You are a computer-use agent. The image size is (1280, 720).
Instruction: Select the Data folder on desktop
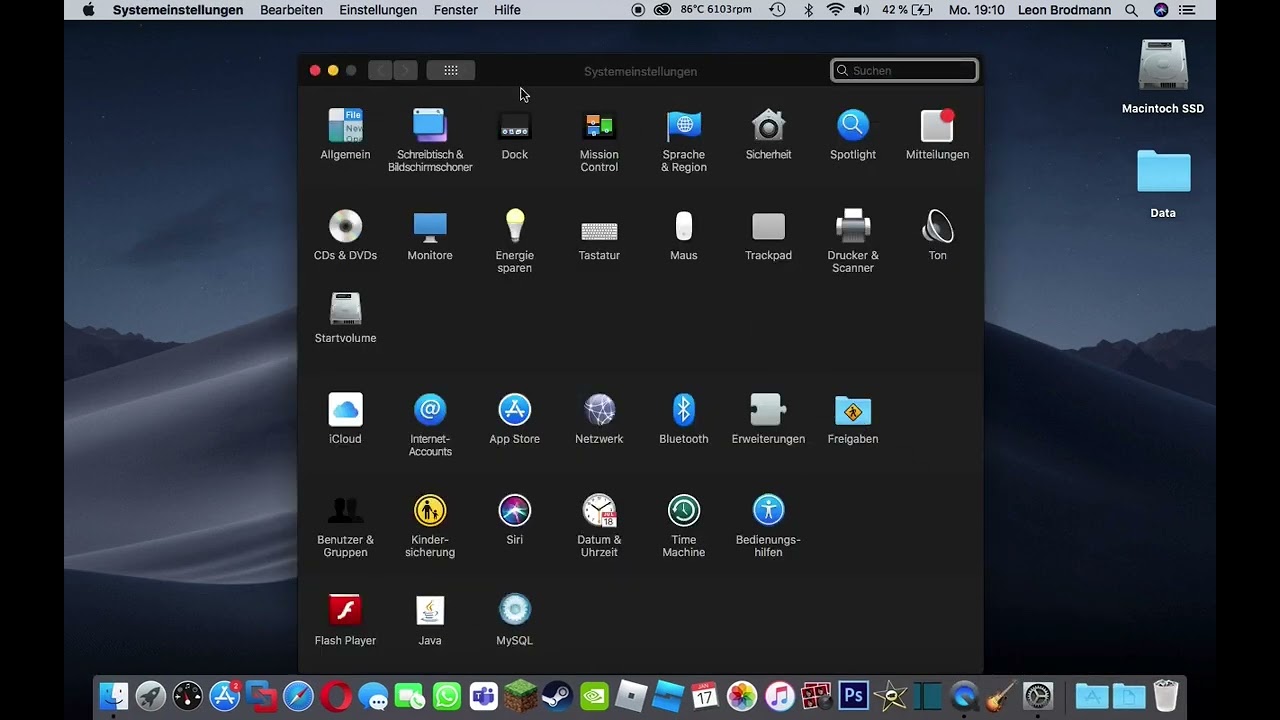click(x=1163, y=184)
